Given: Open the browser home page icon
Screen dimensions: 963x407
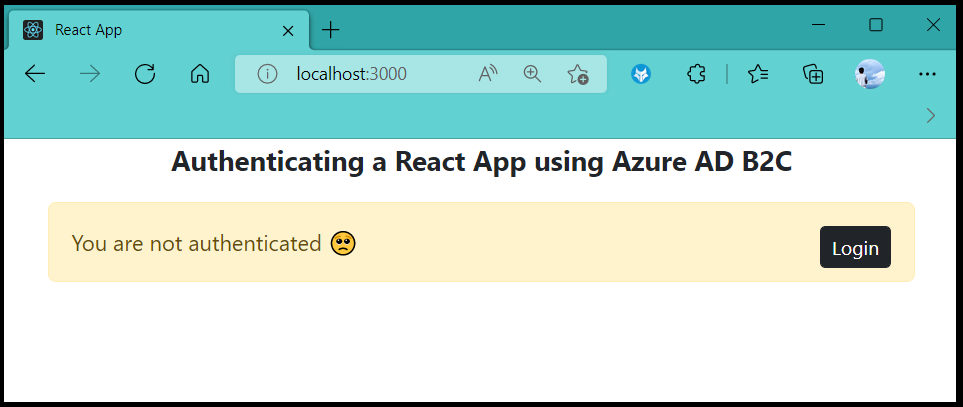Looking at the screenshot, I should coord(200,74).
